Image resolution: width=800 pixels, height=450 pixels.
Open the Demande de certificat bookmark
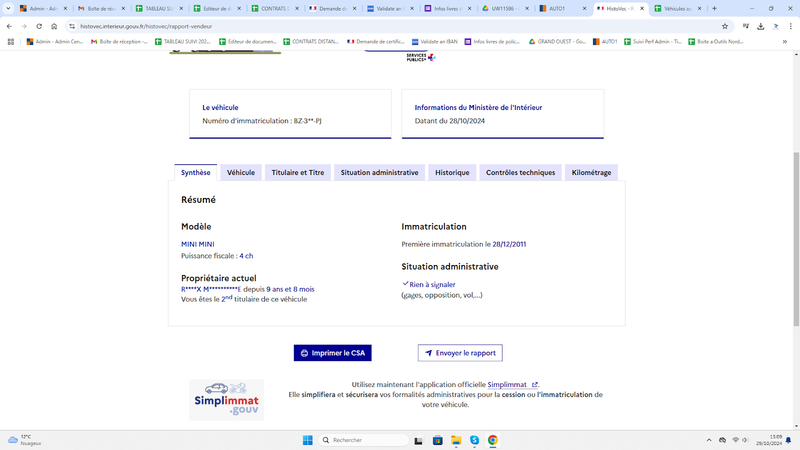click(x=376, y=42)
